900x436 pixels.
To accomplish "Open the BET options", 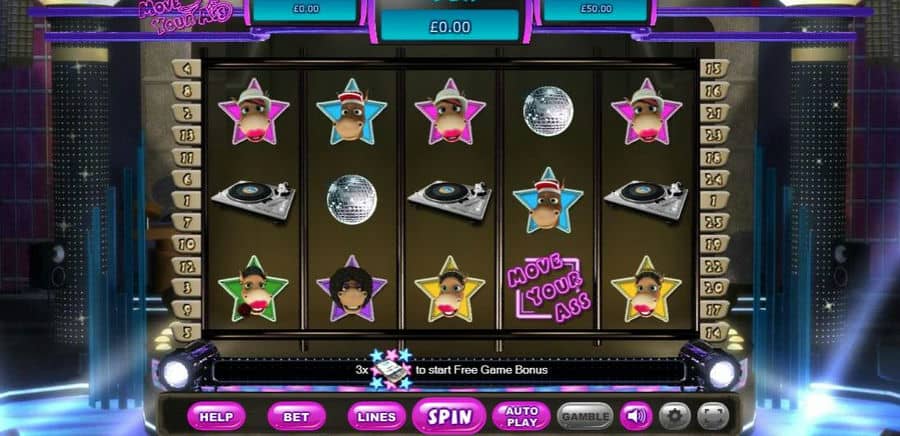I will tap(296, 416).
